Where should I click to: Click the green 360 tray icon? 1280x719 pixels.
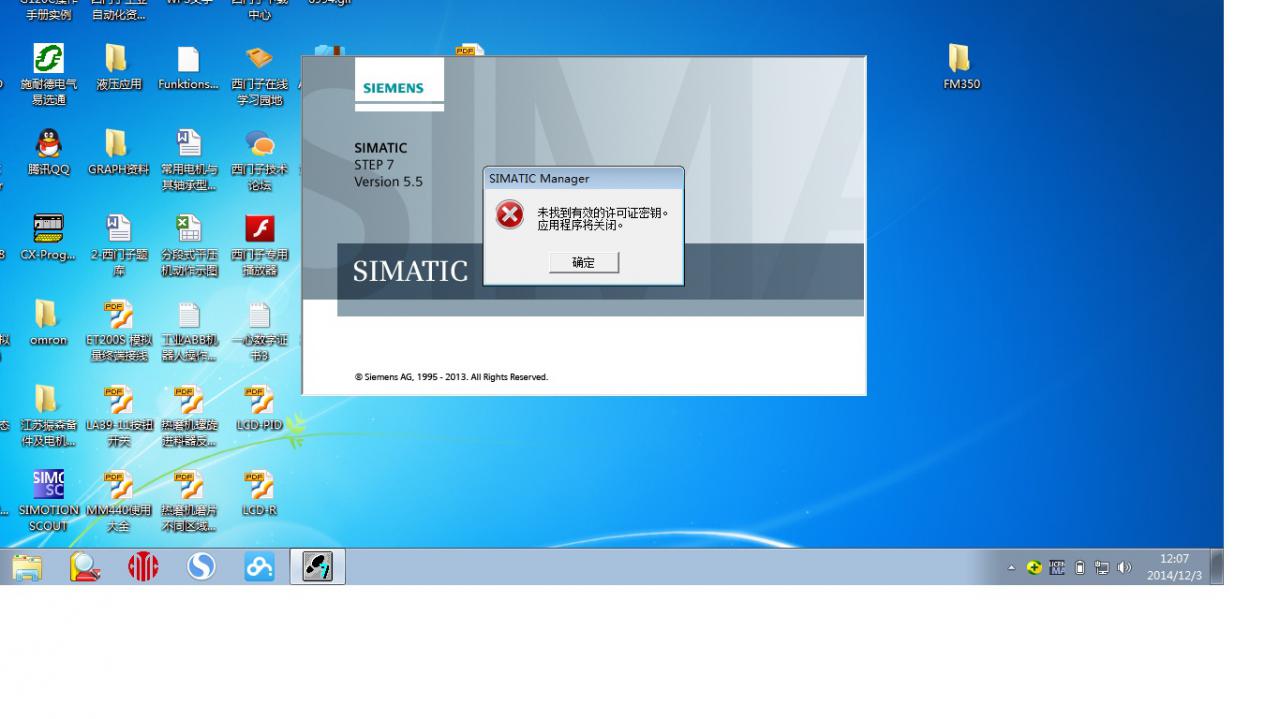pos(1034,568)
